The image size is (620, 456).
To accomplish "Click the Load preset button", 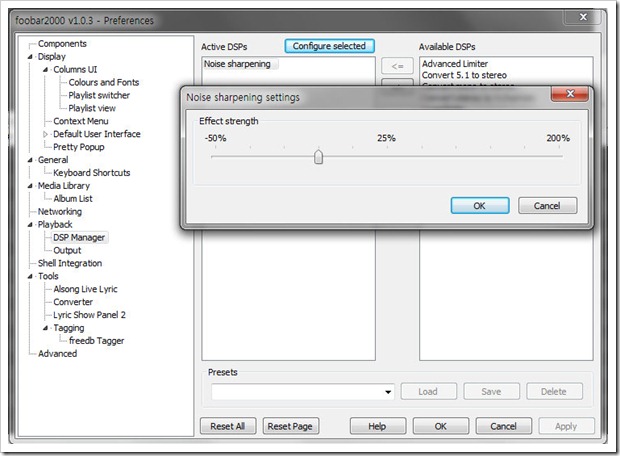I will coord(428,392).
